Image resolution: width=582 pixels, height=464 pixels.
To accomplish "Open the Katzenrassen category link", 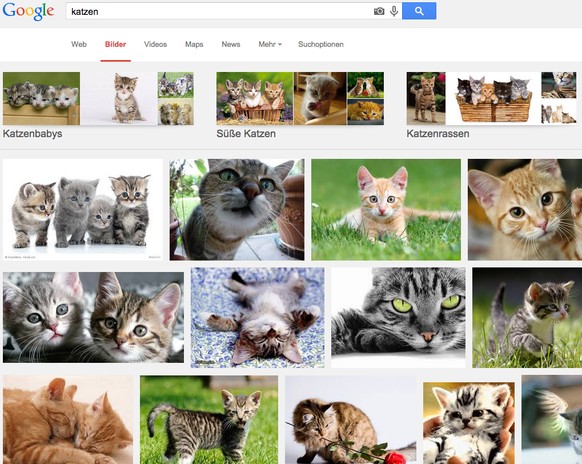I will click(438, 134).
